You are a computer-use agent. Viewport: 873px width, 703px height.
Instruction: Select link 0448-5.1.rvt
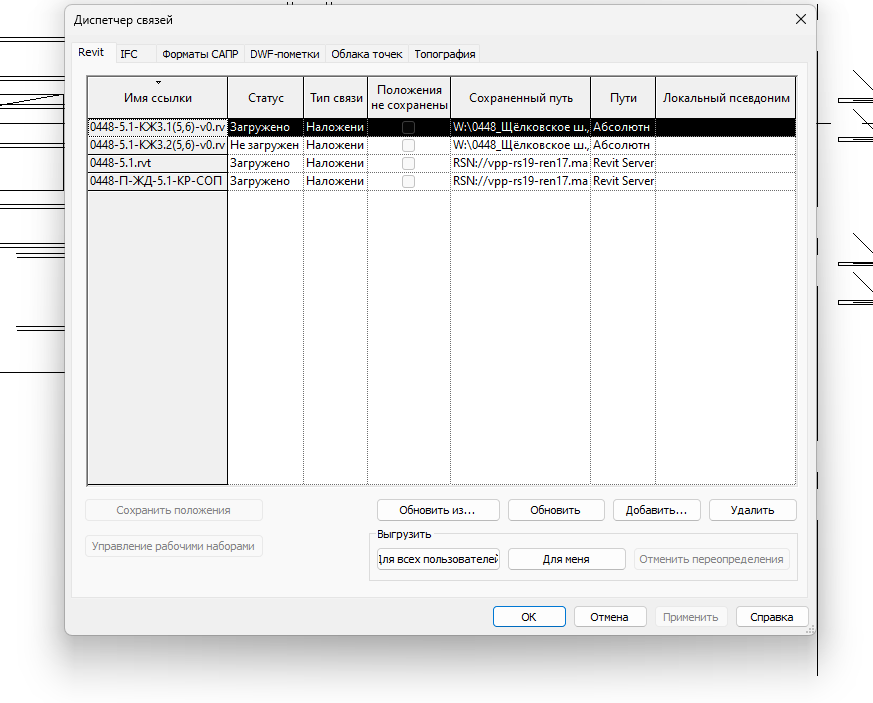[158, 163]
